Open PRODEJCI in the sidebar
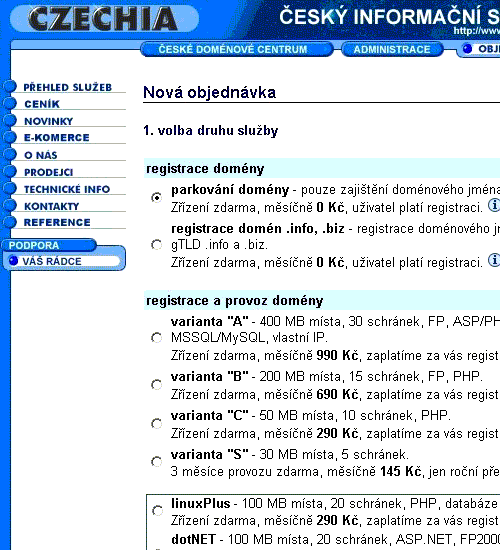This screenshot has width=500, height=550. [48, 172]
